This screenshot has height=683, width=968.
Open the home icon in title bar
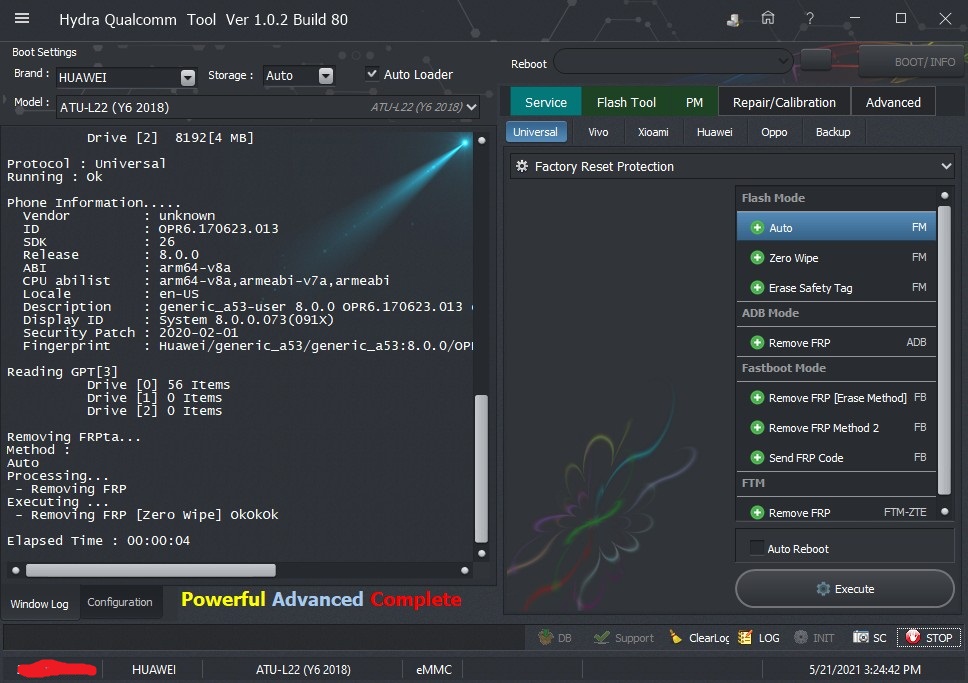pos(767,19)
